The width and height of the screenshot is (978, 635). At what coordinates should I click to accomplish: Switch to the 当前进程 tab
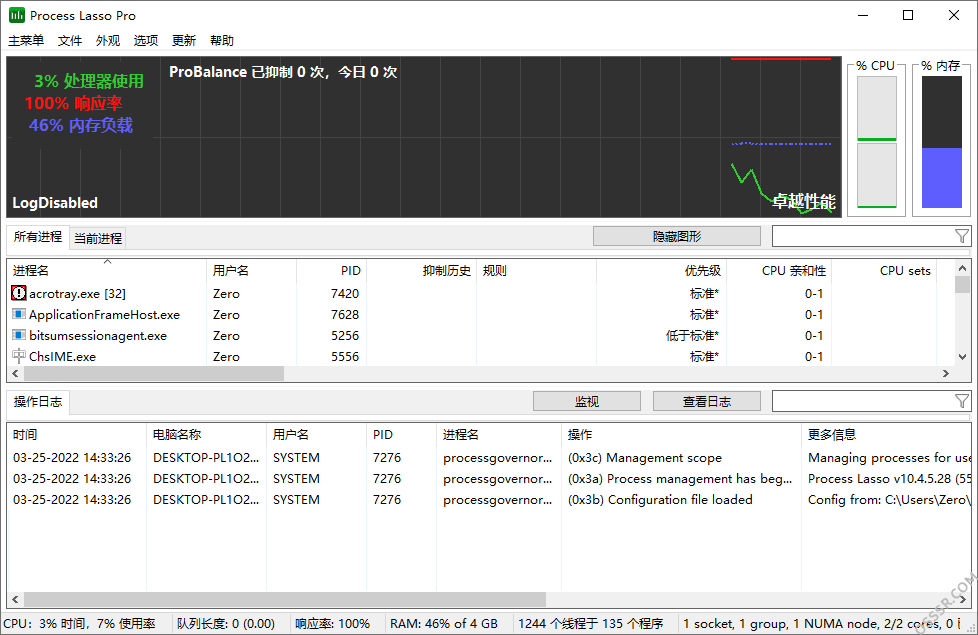click(98, 238)
